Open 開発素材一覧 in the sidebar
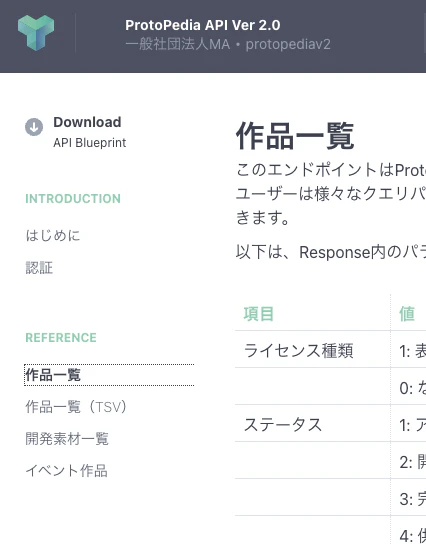Screen dimensions: 426x545 click(67, 439)
